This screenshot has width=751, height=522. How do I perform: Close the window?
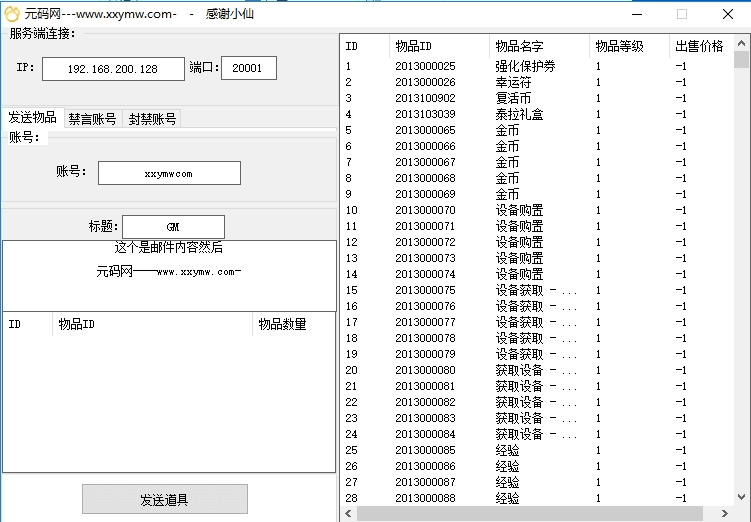coord(728,14)
